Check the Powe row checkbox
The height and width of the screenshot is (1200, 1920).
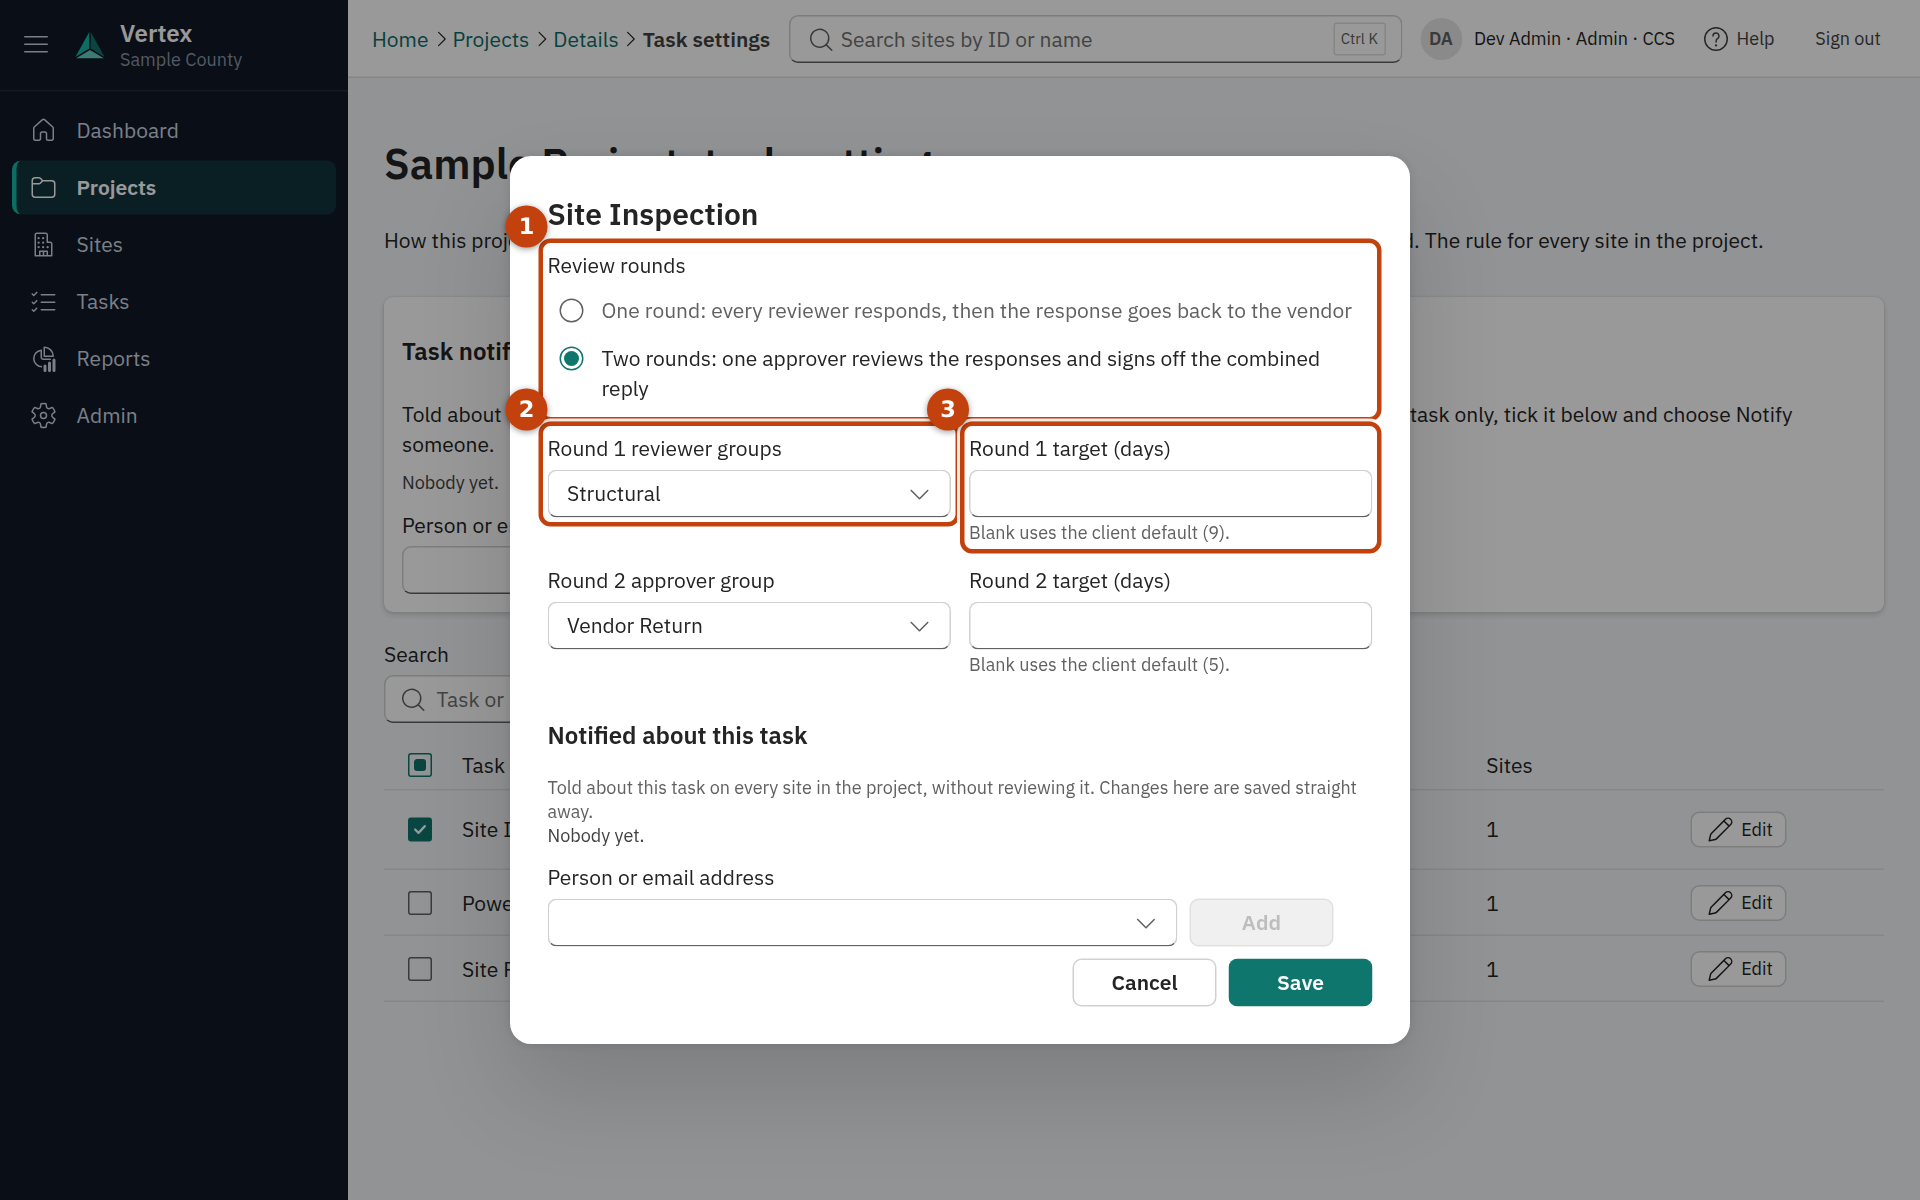pyautogui.click(x=420, y=903)
